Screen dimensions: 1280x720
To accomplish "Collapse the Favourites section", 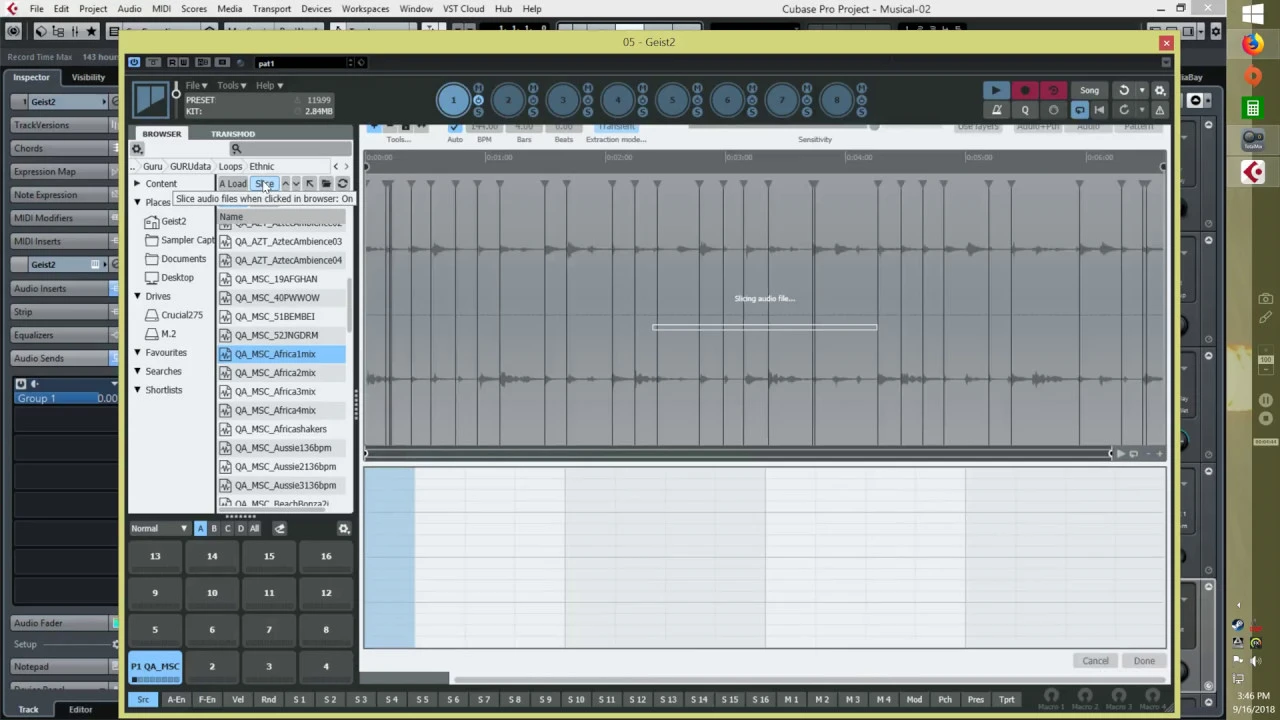I will (x=137, y=352).
